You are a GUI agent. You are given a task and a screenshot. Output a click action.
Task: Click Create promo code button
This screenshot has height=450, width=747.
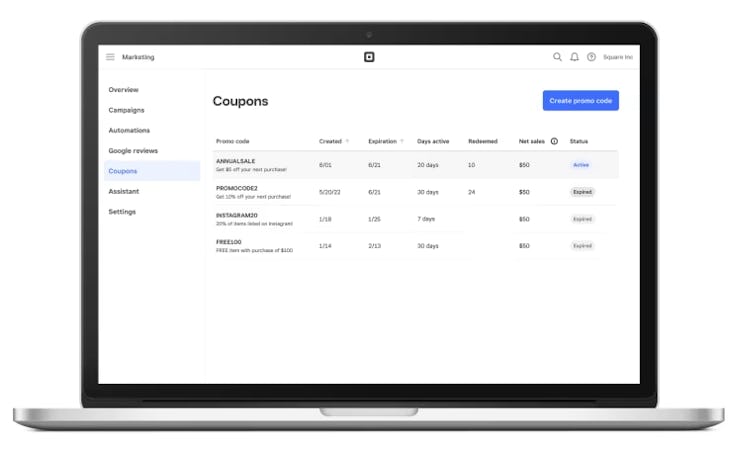point(581,100)
